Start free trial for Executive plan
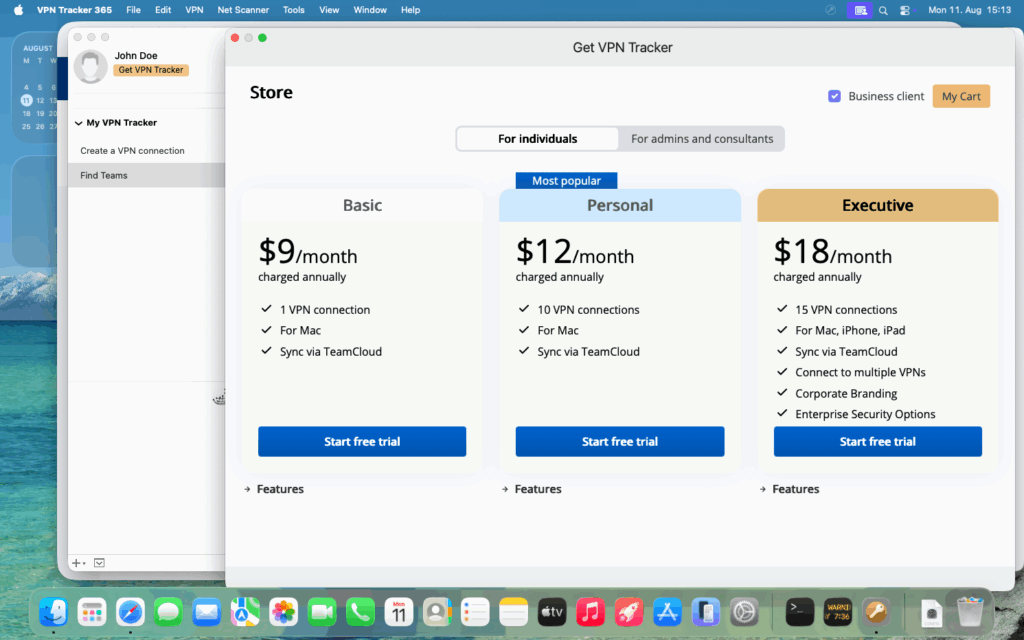 click(878, 441)
